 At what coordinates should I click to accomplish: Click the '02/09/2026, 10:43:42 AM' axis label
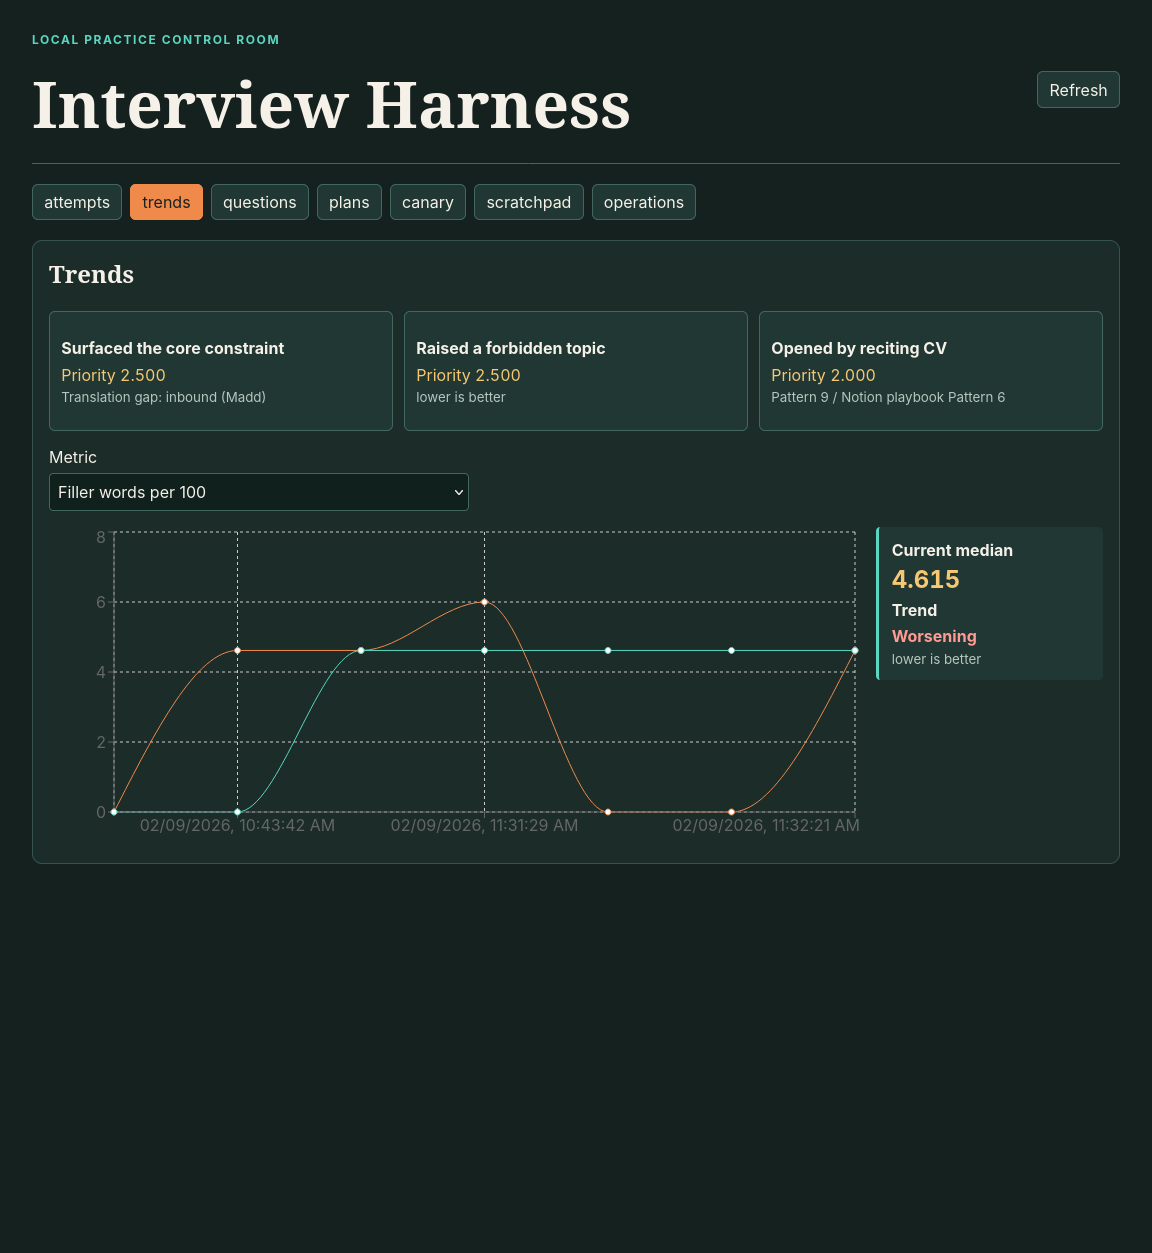click(x=237, y=825)
